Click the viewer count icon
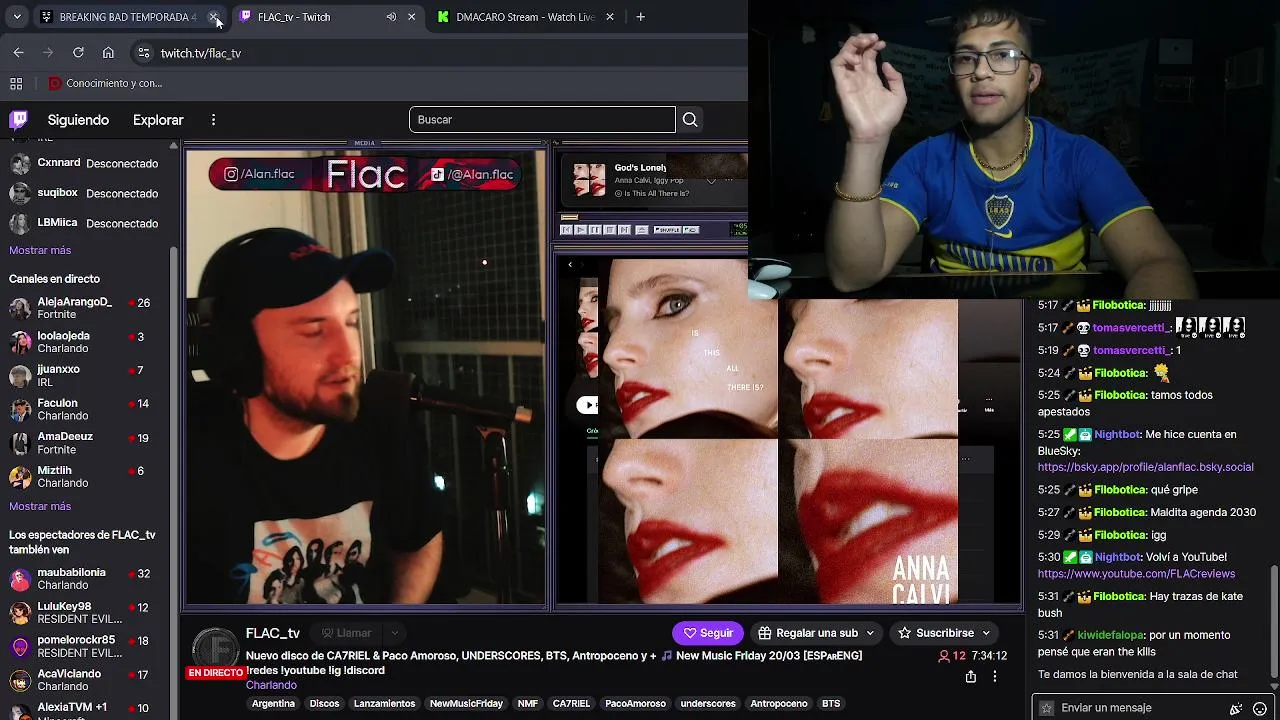 click(944, 656)
